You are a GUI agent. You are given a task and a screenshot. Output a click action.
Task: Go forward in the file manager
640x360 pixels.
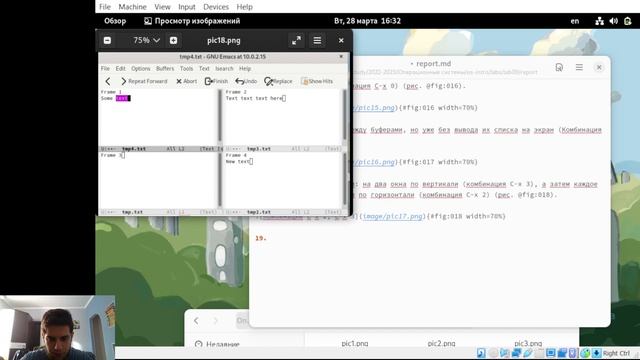pos(216,321)
